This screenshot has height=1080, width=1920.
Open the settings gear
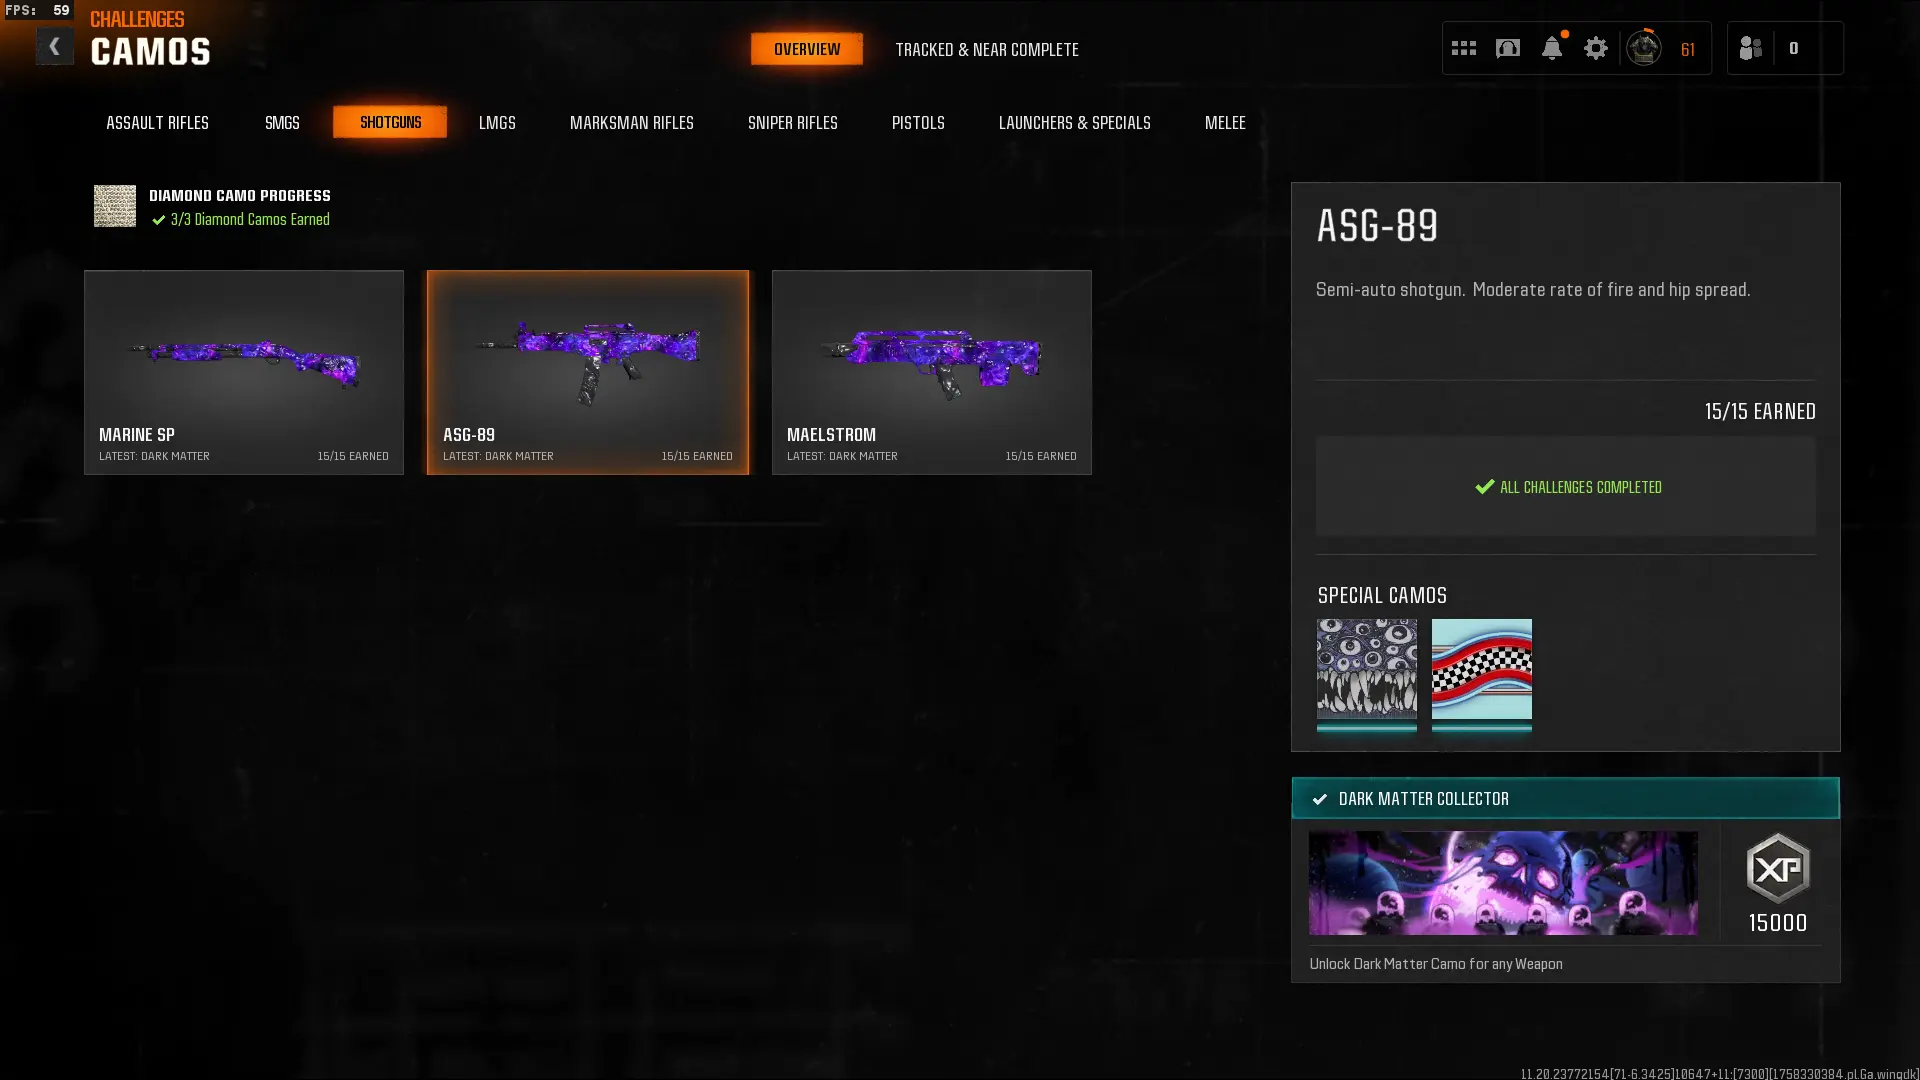tap(1595, 48)
